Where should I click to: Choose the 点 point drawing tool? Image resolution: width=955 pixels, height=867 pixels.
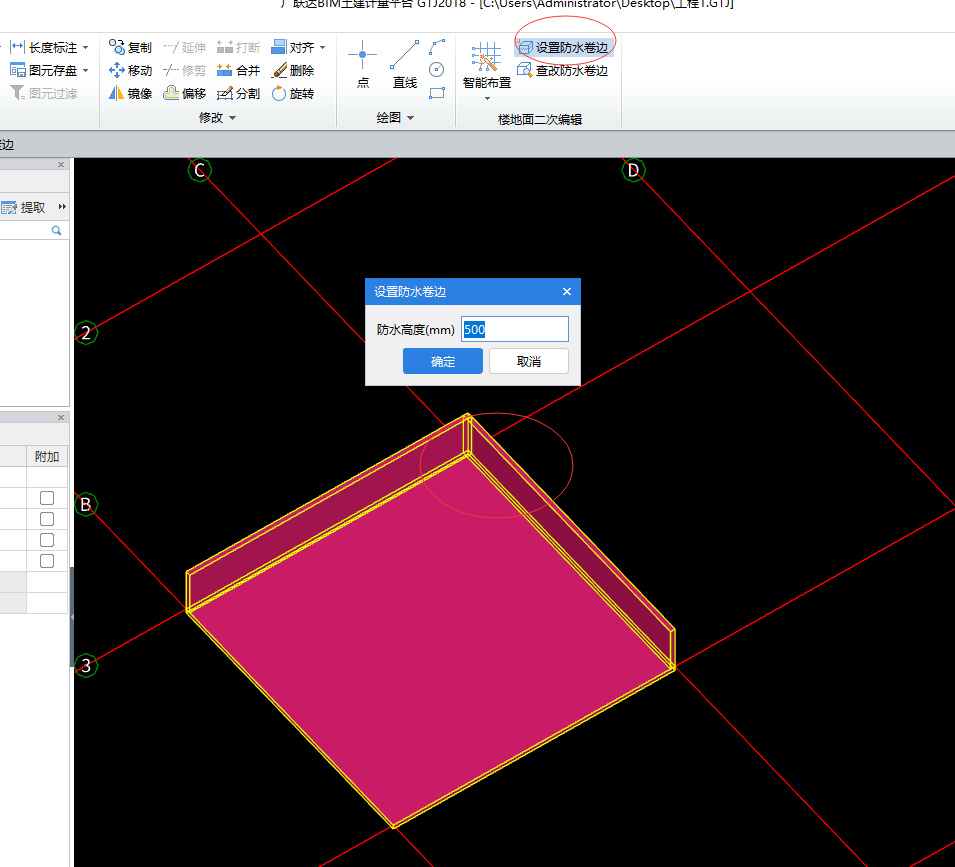[x=362, y=64]
